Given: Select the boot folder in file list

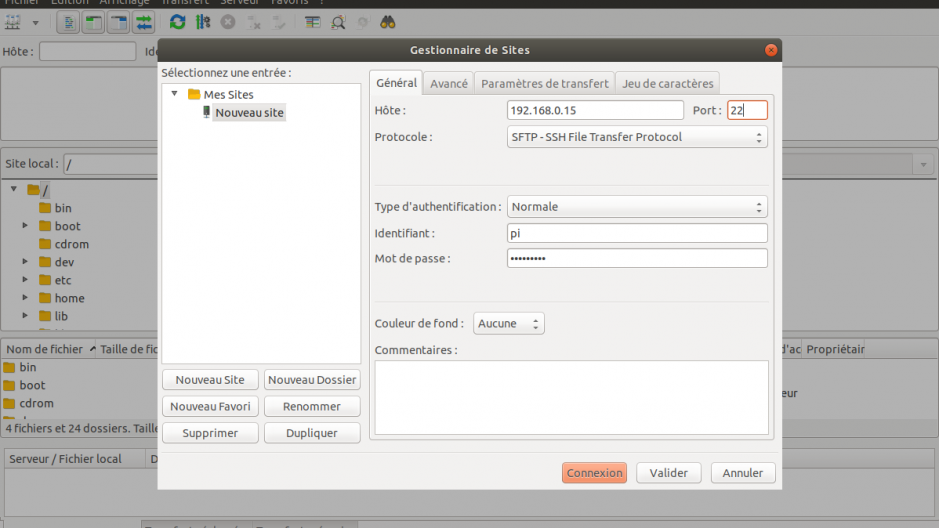Looking at the screenshot, I should (x=32, y=386).
